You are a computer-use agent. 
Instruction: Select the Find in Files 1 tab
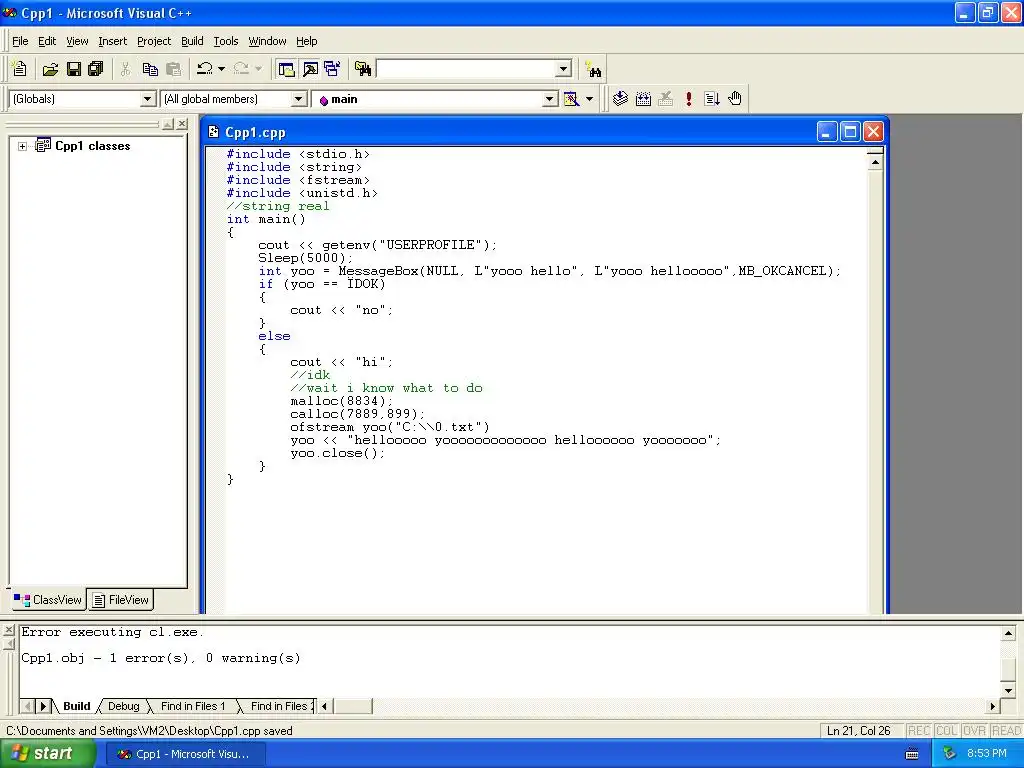coord(193,706)
